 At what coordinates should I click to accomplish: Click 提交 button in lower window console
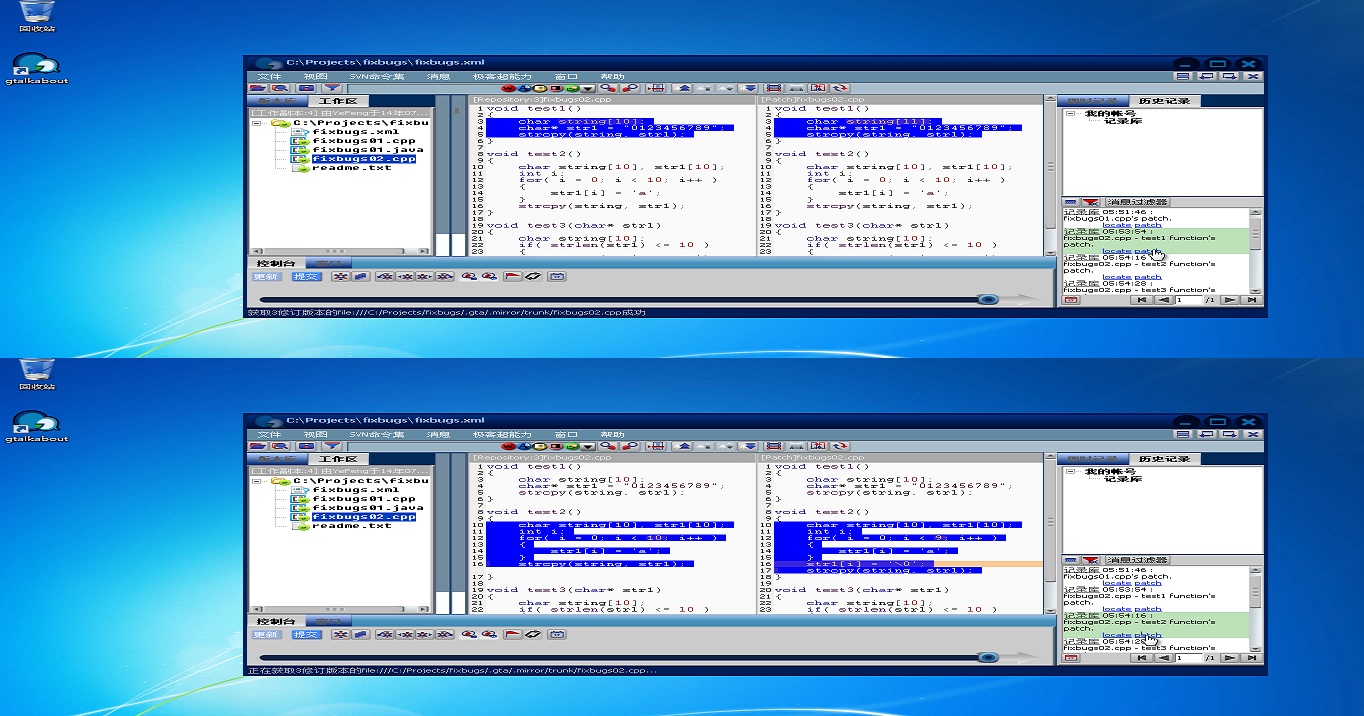[x=306, y=635]
